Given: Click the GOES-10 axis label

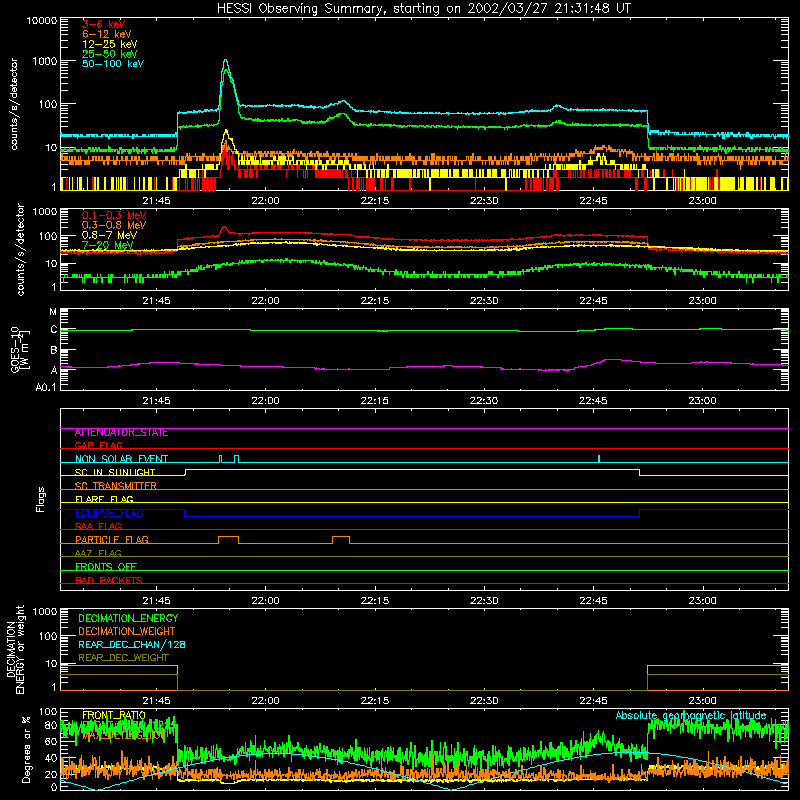Looking at the screenshot, I should point(20,349).
